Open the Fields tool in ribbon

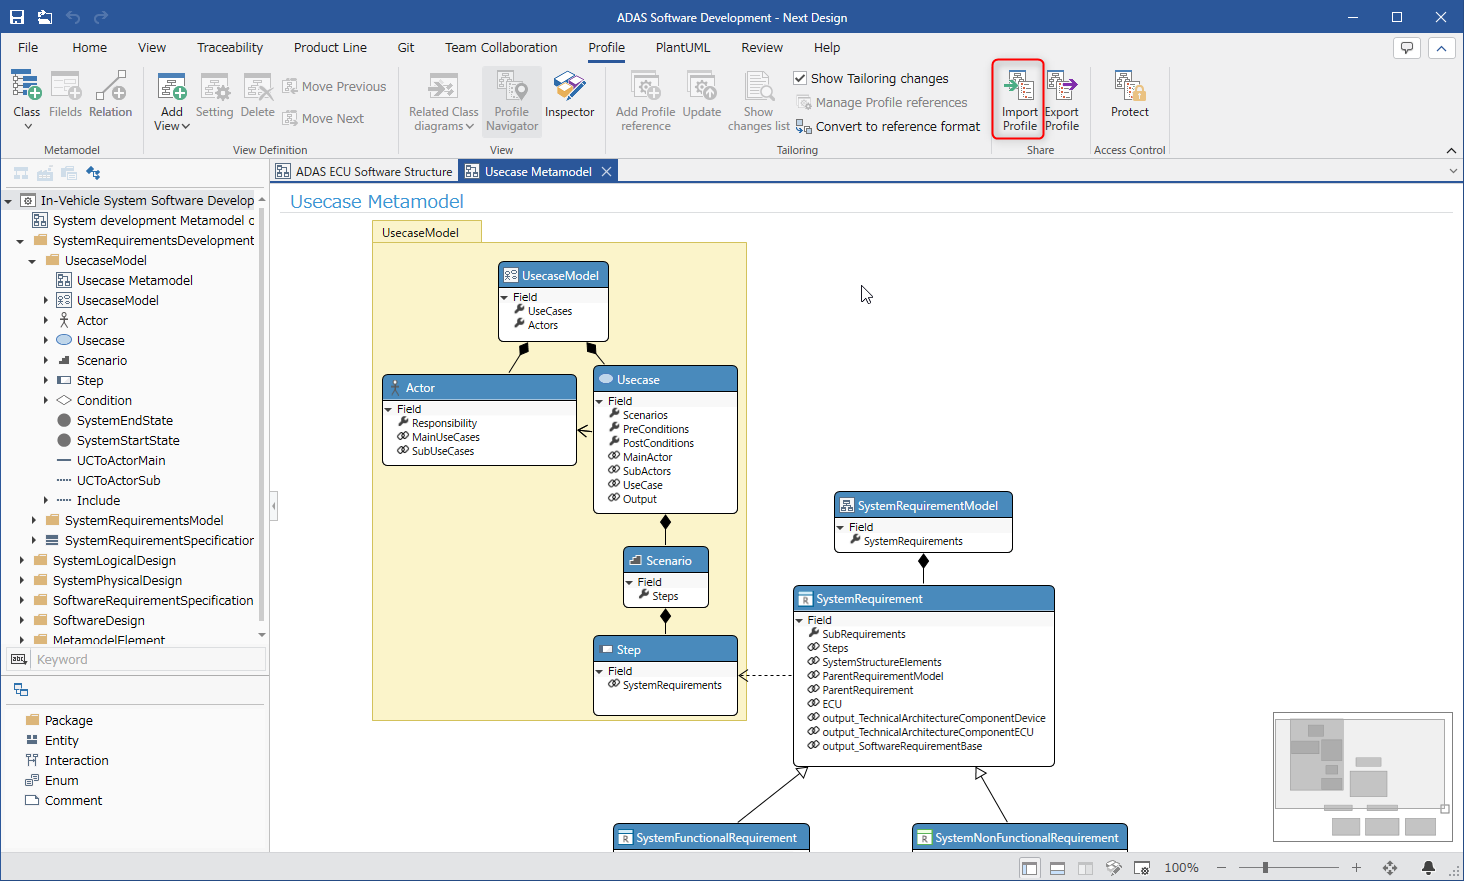tap(65, 95)
